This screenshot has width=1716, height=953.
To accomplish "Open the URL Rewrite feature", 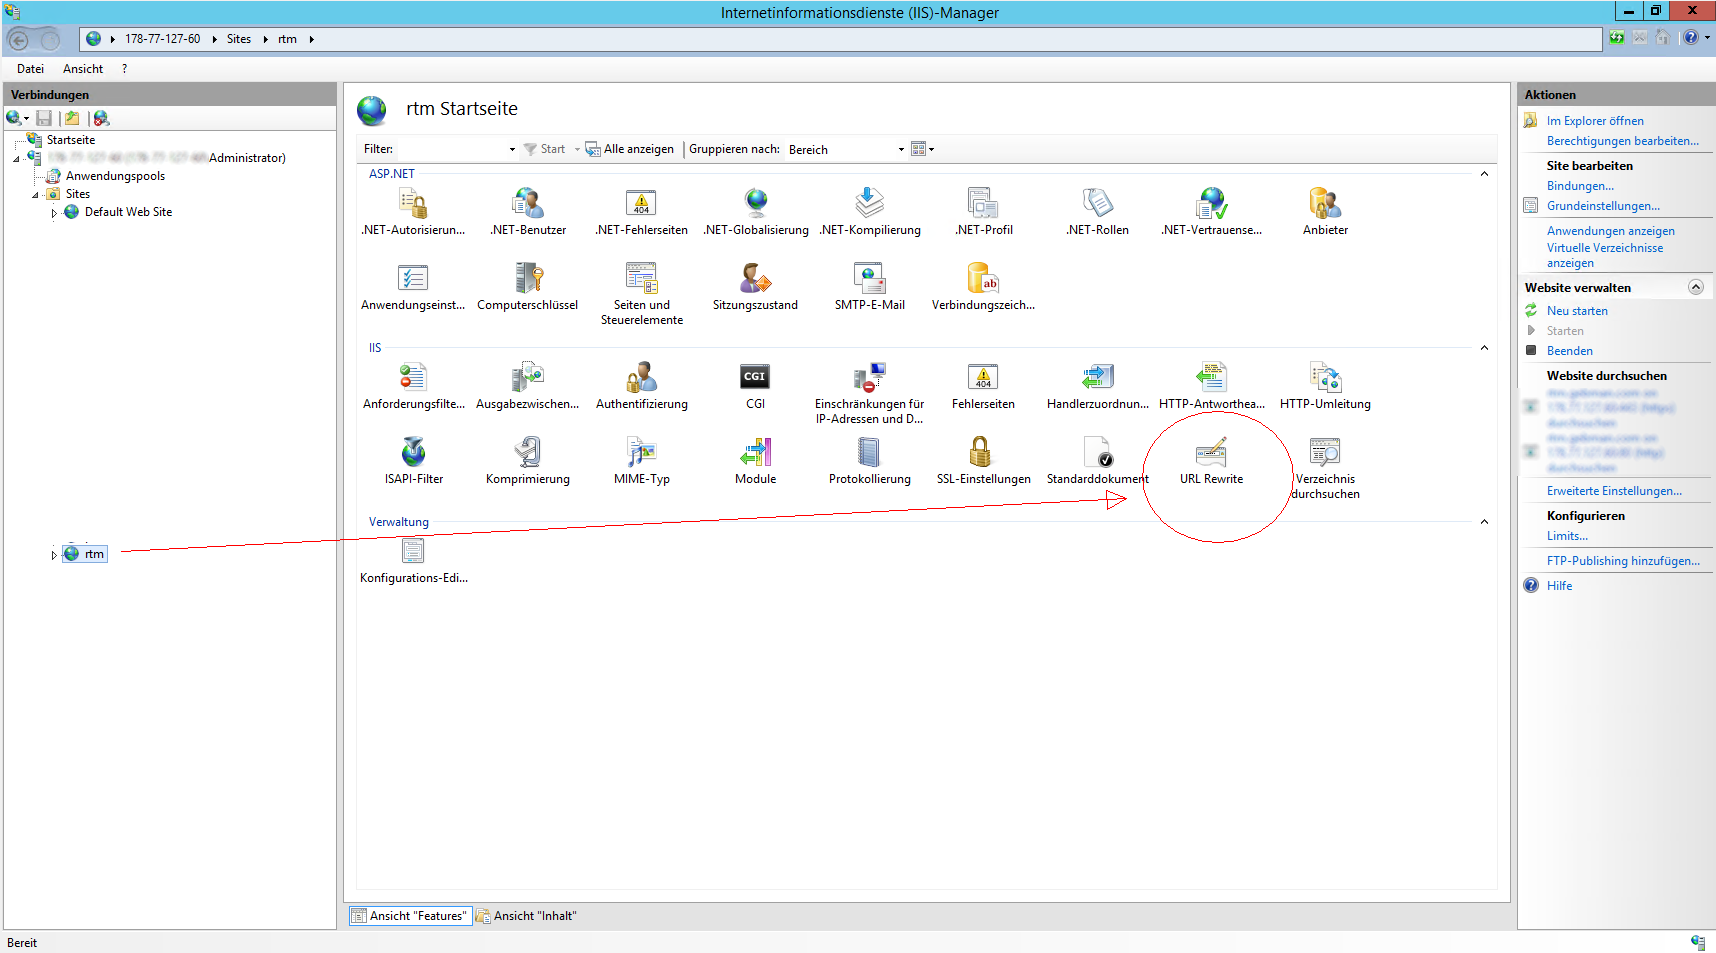I will 1211,455.
